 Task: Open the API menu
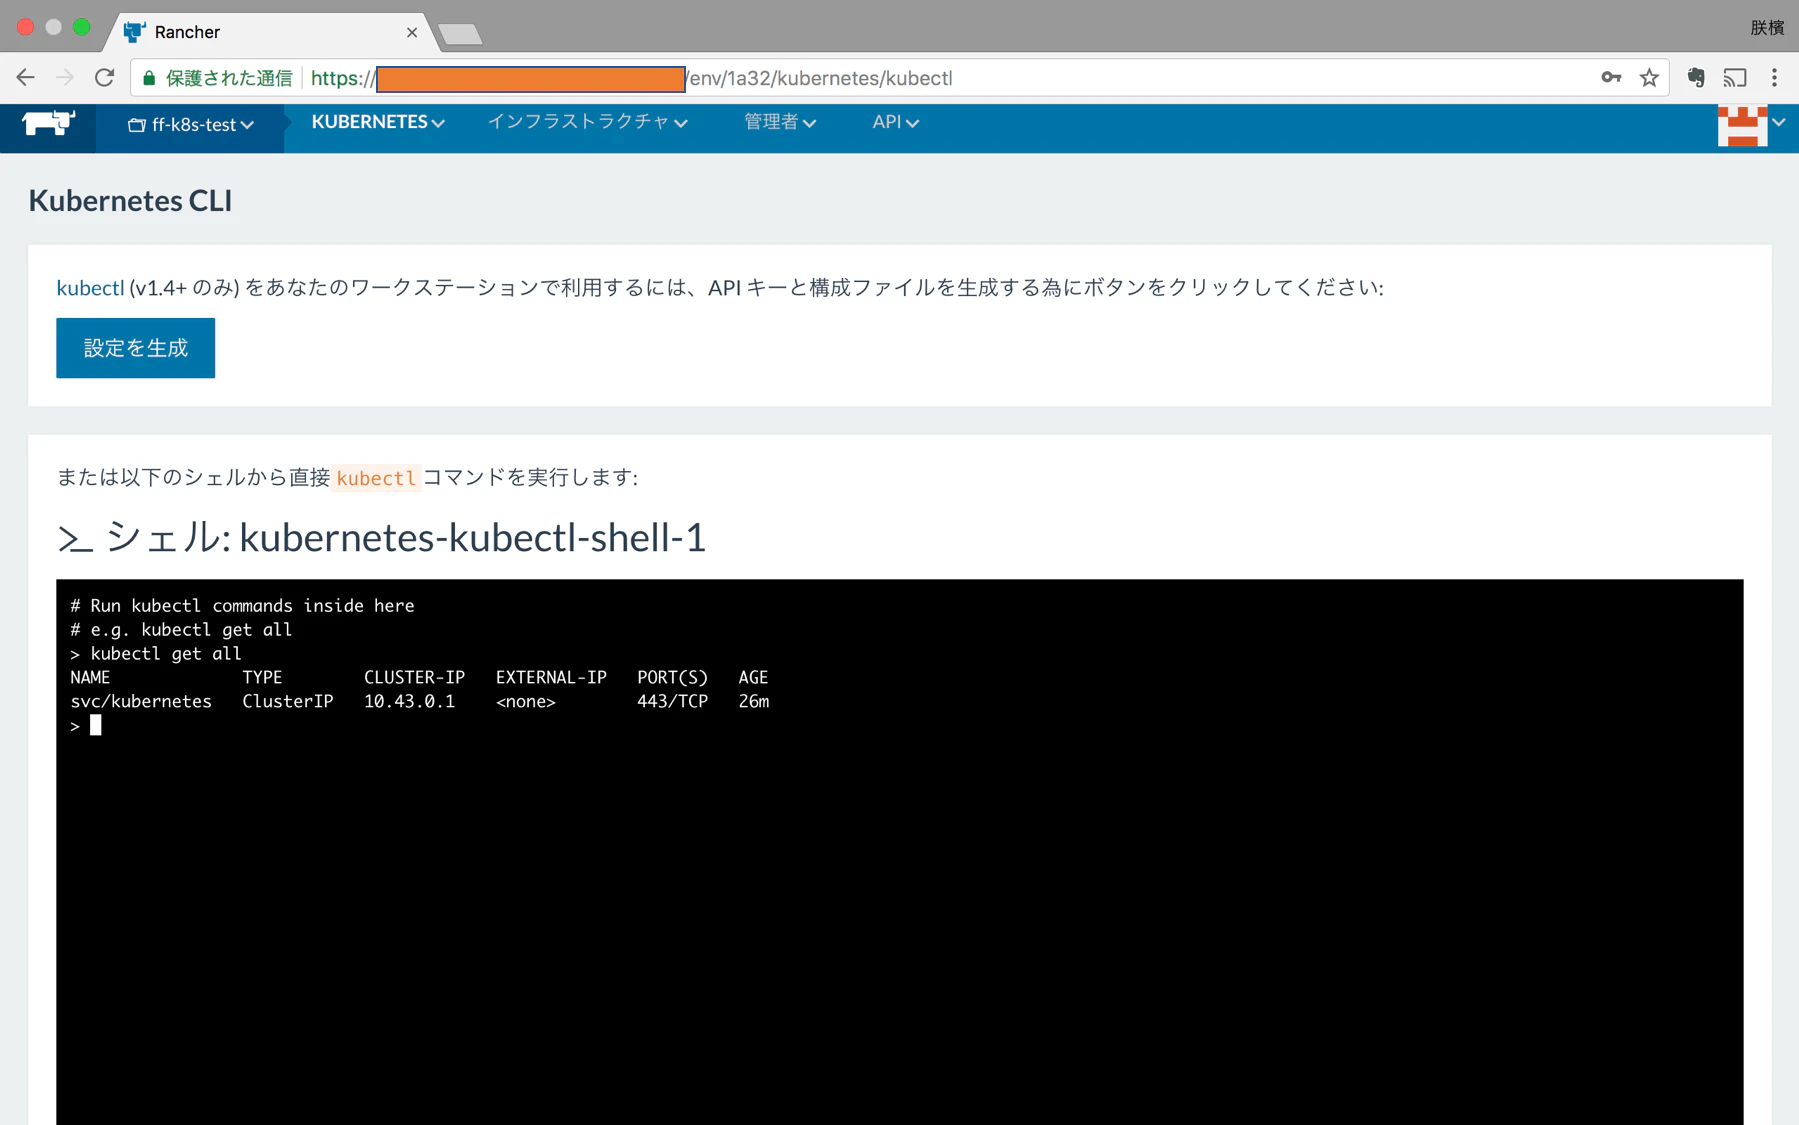click(895, 122)
